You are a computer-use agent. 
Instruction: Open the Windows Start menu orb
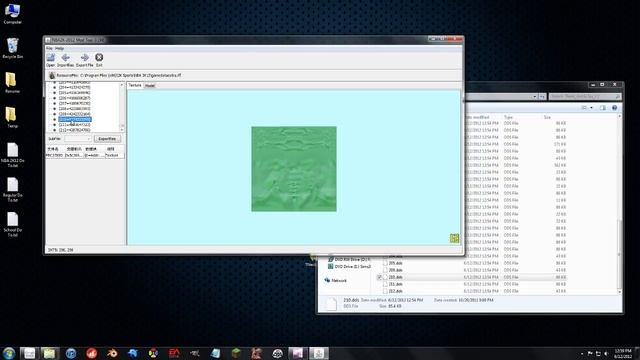9,353
